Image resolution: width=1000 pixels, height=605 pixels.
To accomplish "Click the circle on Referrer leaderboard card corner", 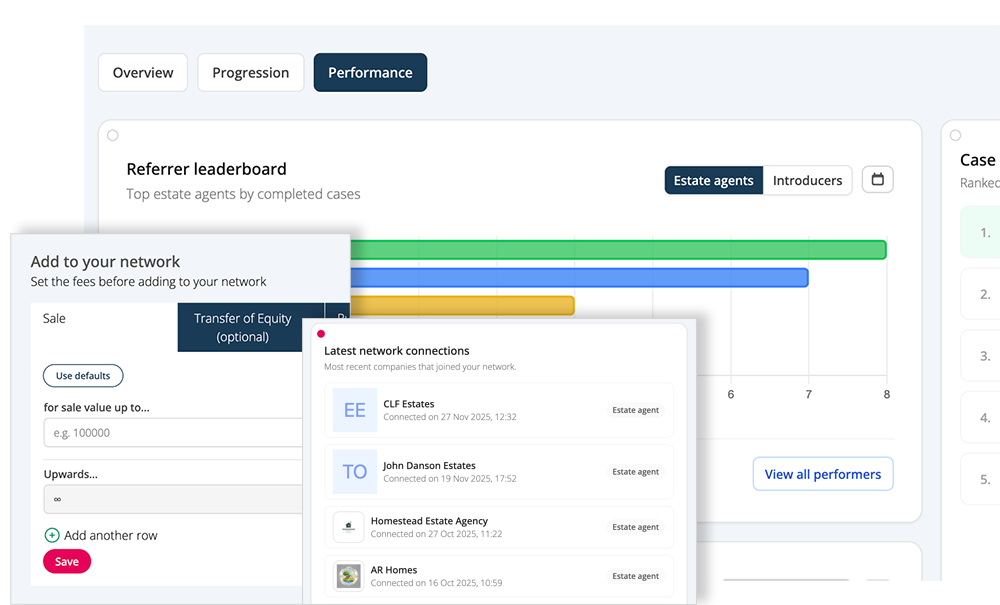I will (x=113, y=135).
